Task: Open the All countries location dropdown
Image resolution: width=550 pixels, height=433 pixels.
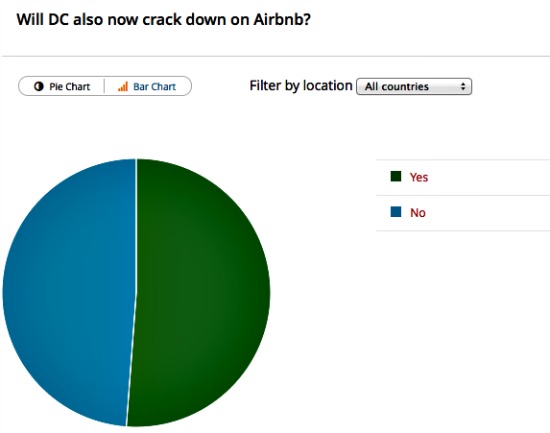Action: click(x=414, y=86)
